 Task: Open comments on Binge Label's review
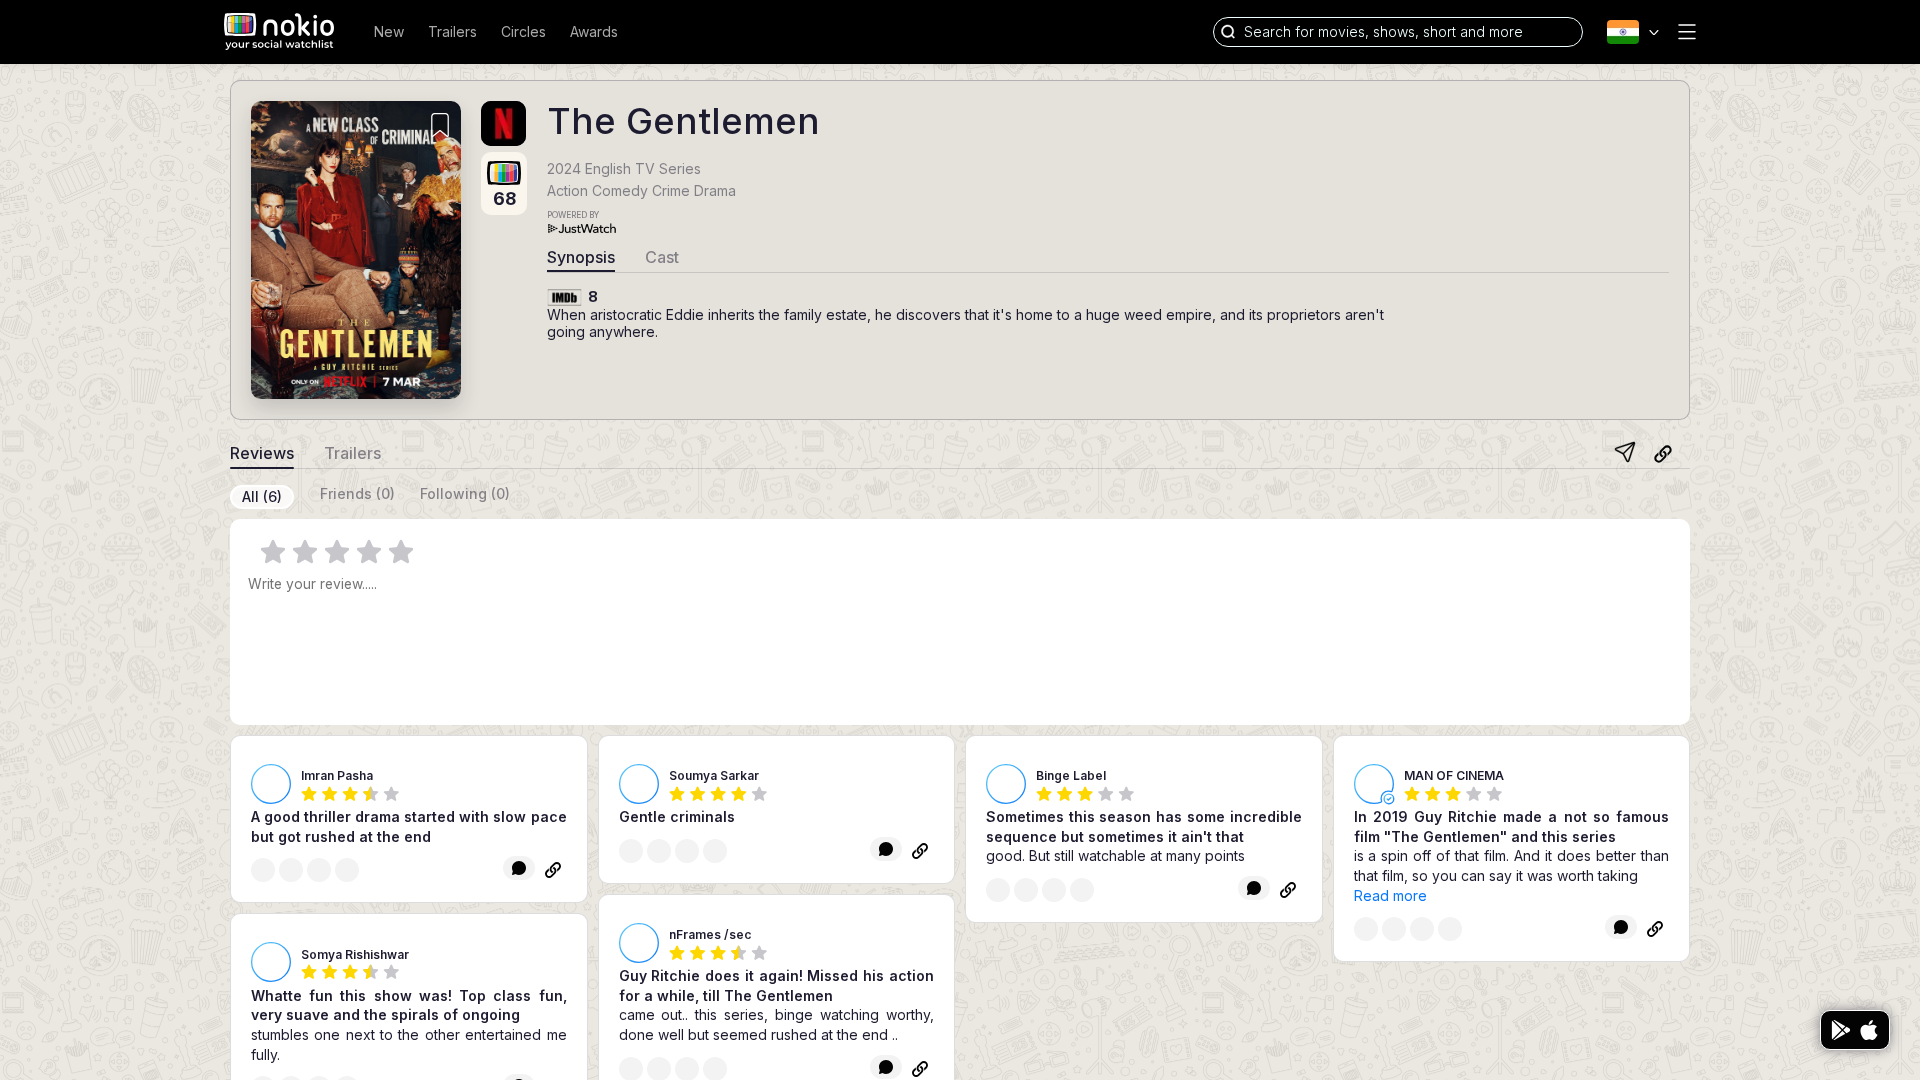click(1254, 889)
